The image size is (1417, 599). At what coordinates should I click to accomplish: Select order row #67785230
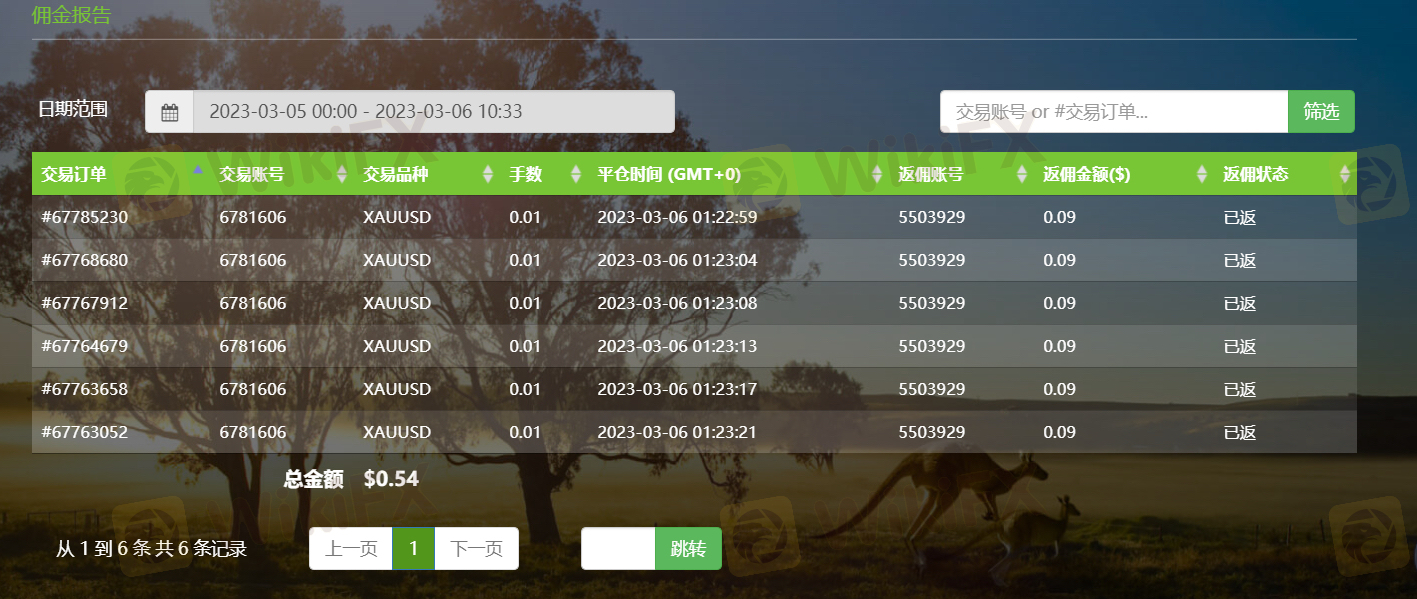coord(85,217)
